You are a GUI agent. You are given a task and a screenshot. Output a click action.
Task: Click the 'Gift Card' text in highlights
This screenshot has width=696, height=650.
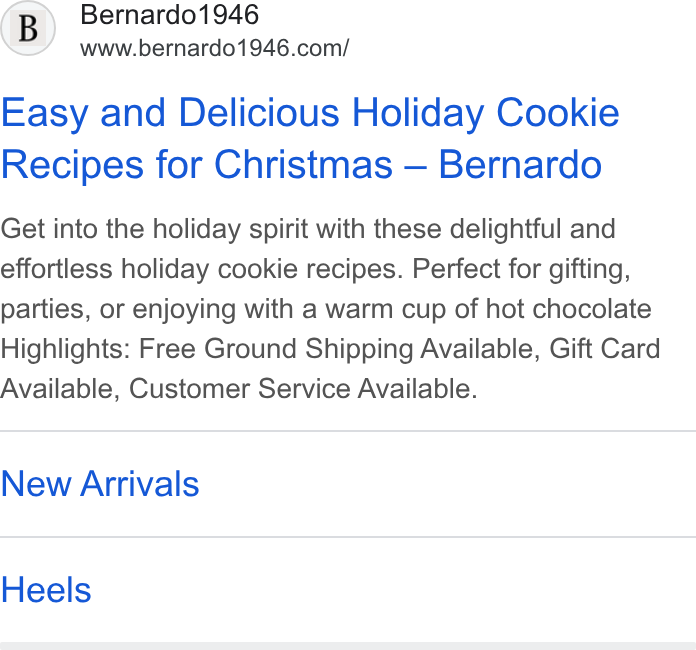click(605, 349)
